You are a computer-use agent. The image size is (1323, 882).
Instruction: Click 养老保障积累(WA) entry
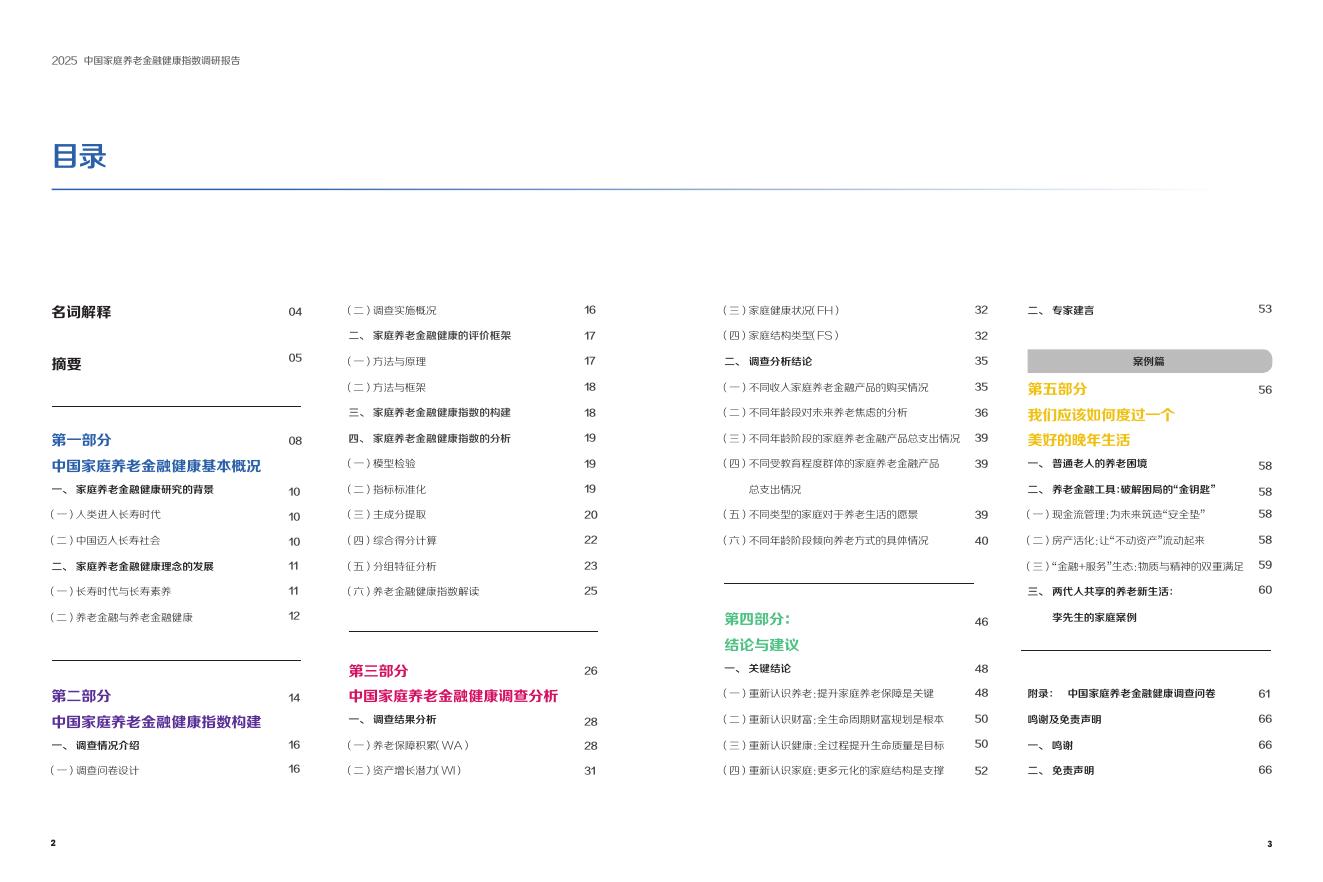[408, 746]
